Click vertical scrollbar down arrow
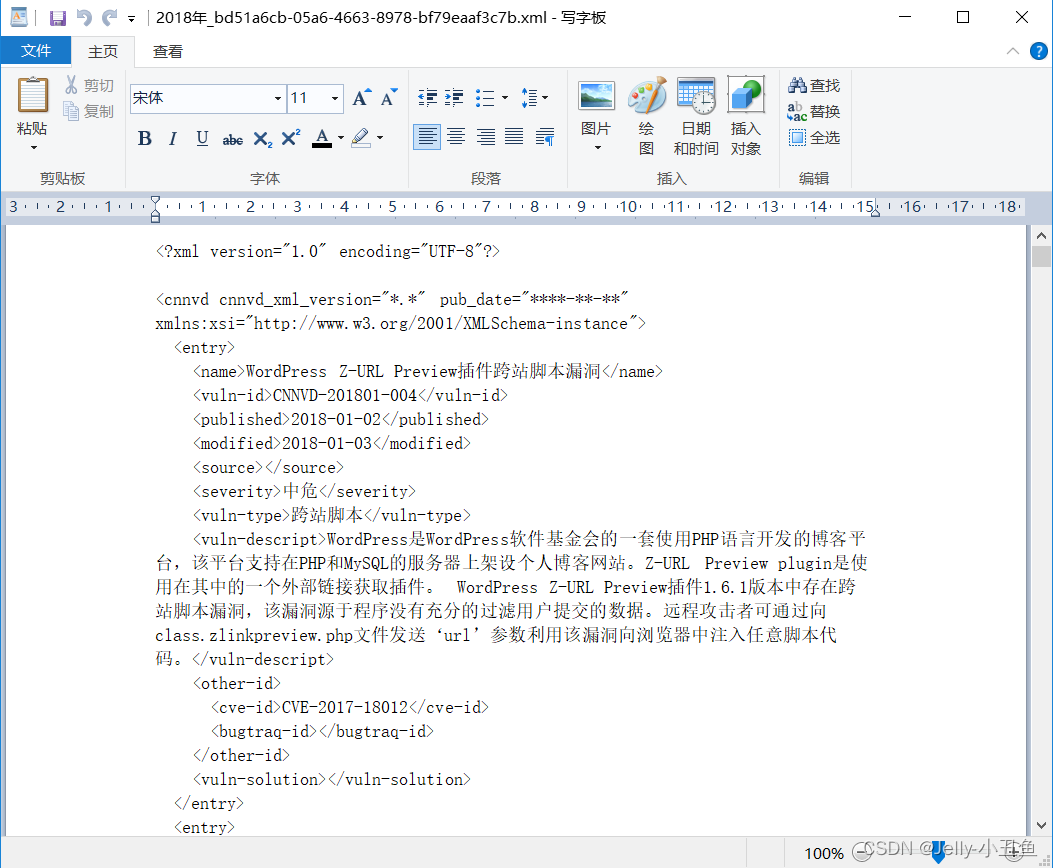This screenshot has width=1053, height=868. (x=1041, y=825)
